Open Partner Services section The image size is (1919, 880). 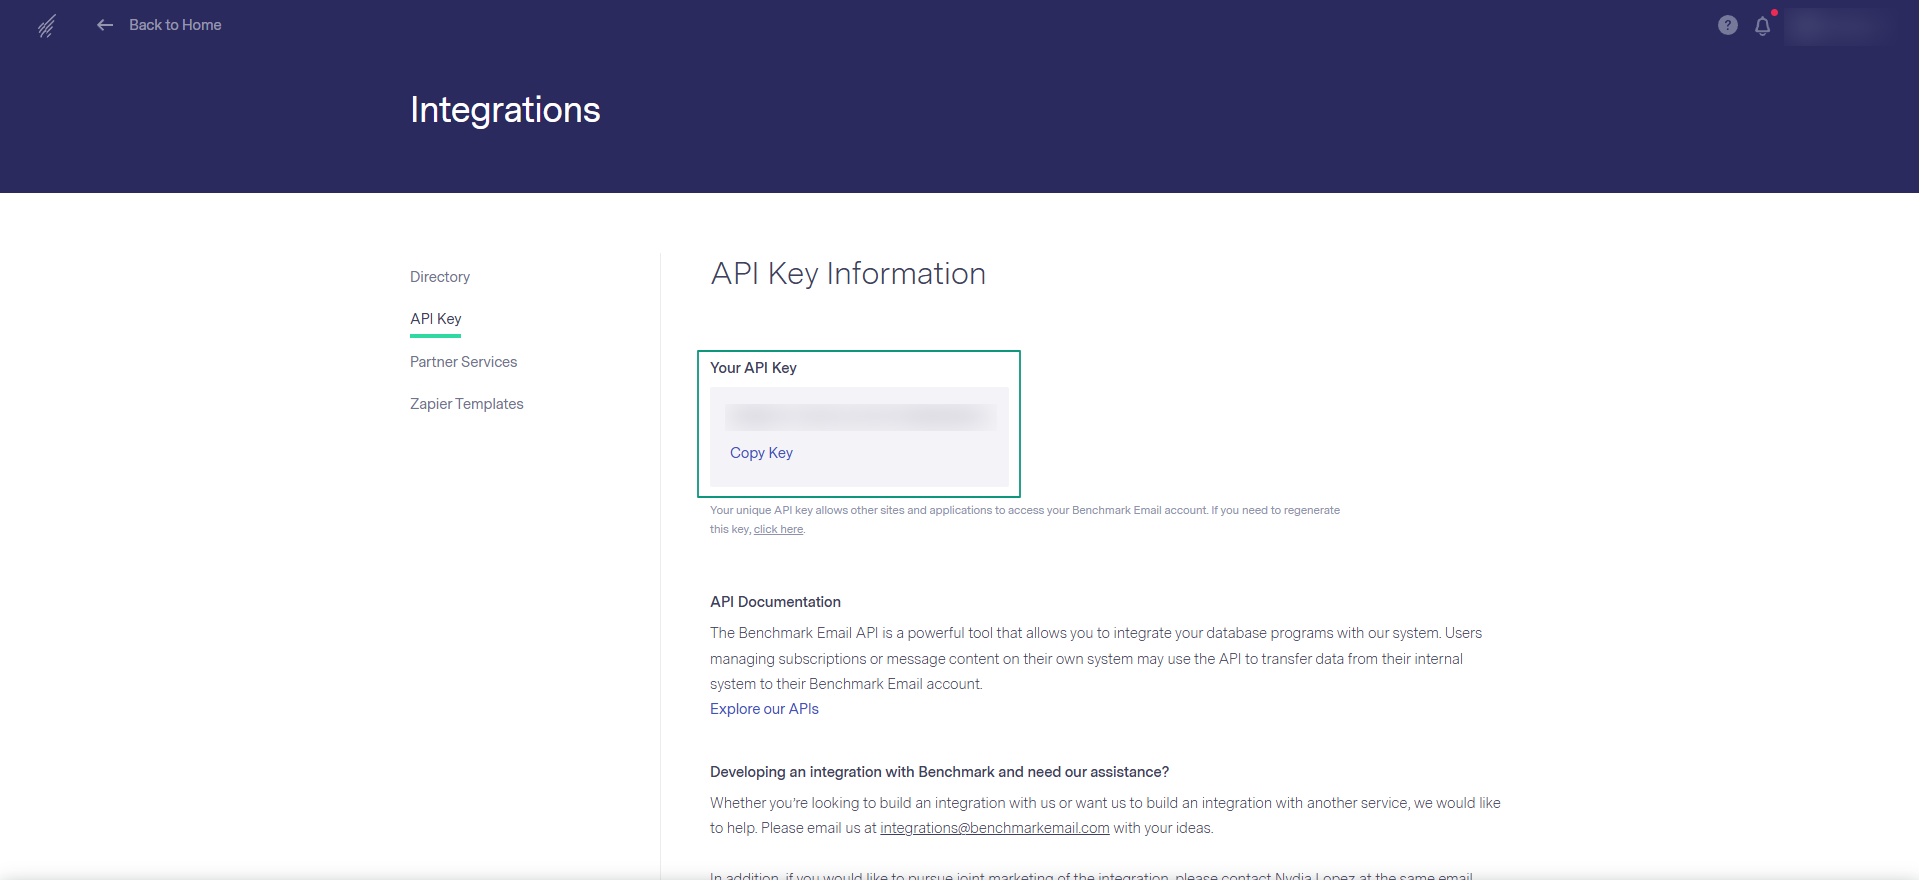(x=463, y=362)
